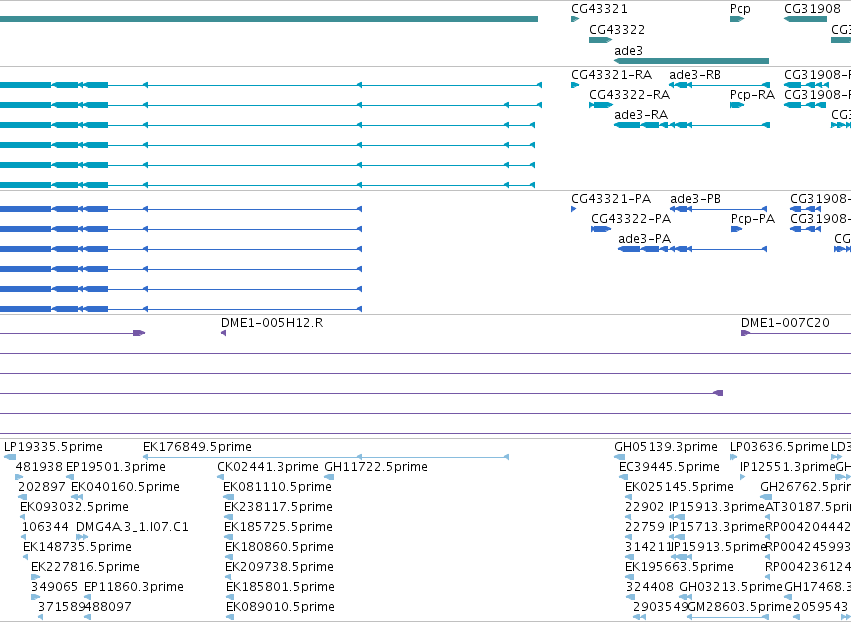851x622 pixels.
Task: Click EST EK195663.5prime
Action: (679, 568)
